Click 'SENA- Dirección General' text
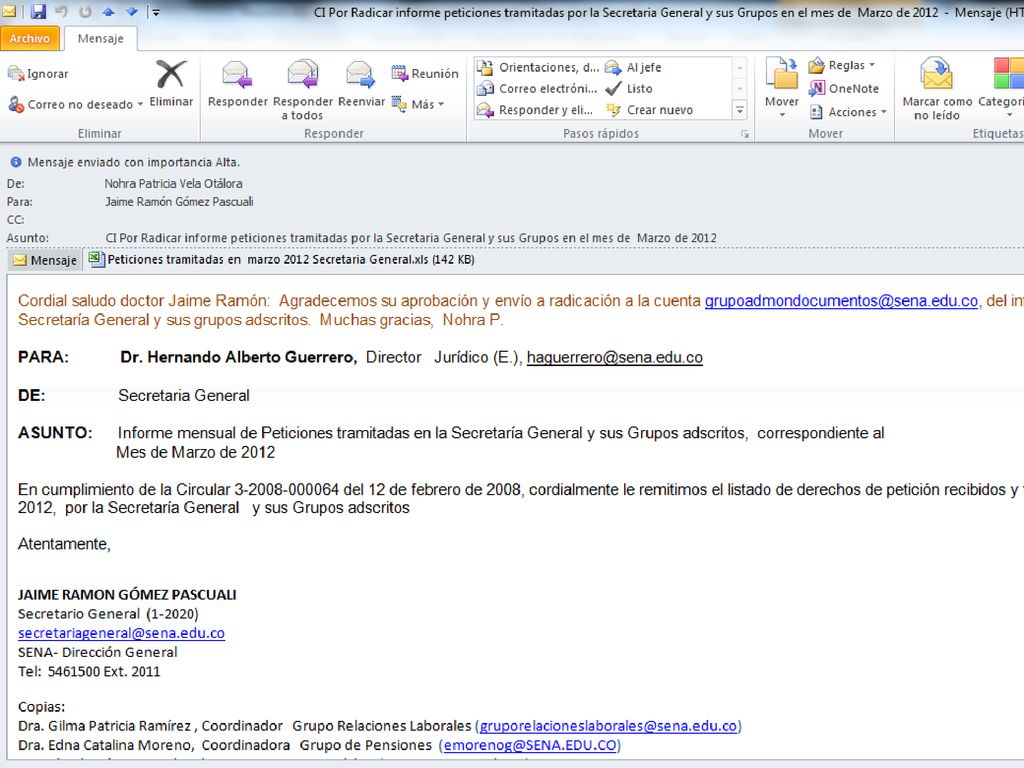 (x=97, y=652)
